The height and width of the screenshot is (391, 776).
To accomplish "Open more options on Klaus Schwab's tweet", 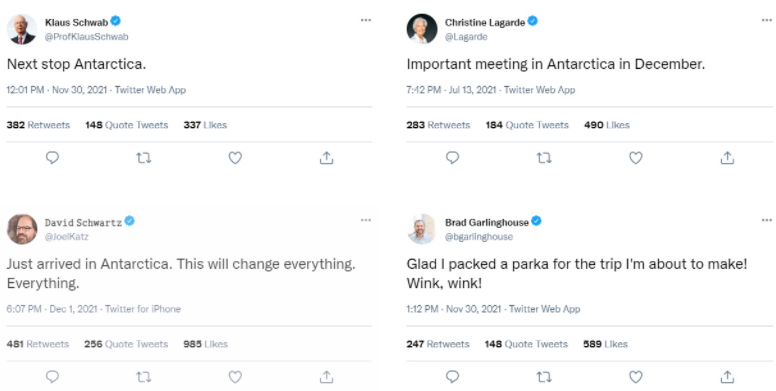I will (366, 20).
